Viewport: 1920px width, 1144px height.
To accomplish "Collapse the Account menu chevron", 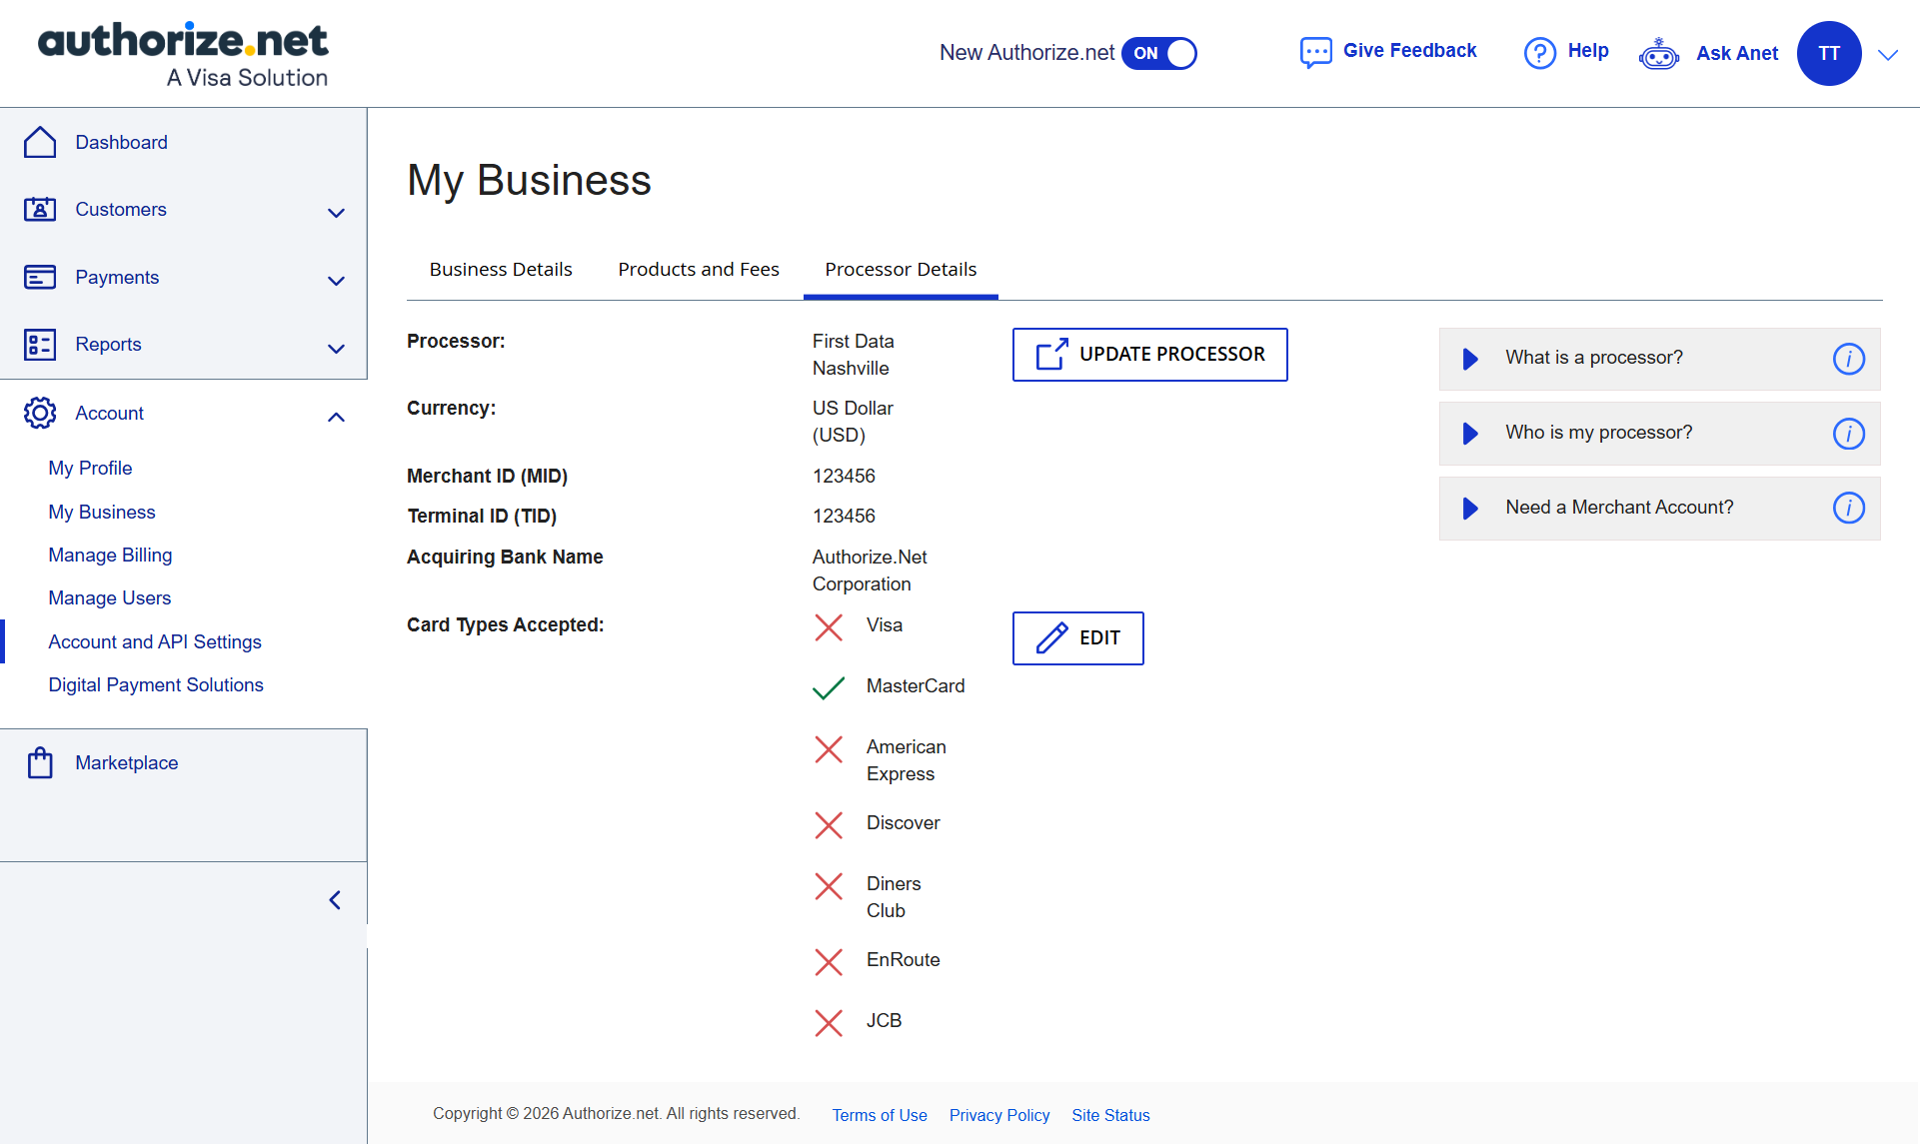I will pyautogui.click(x=336, y=417).
